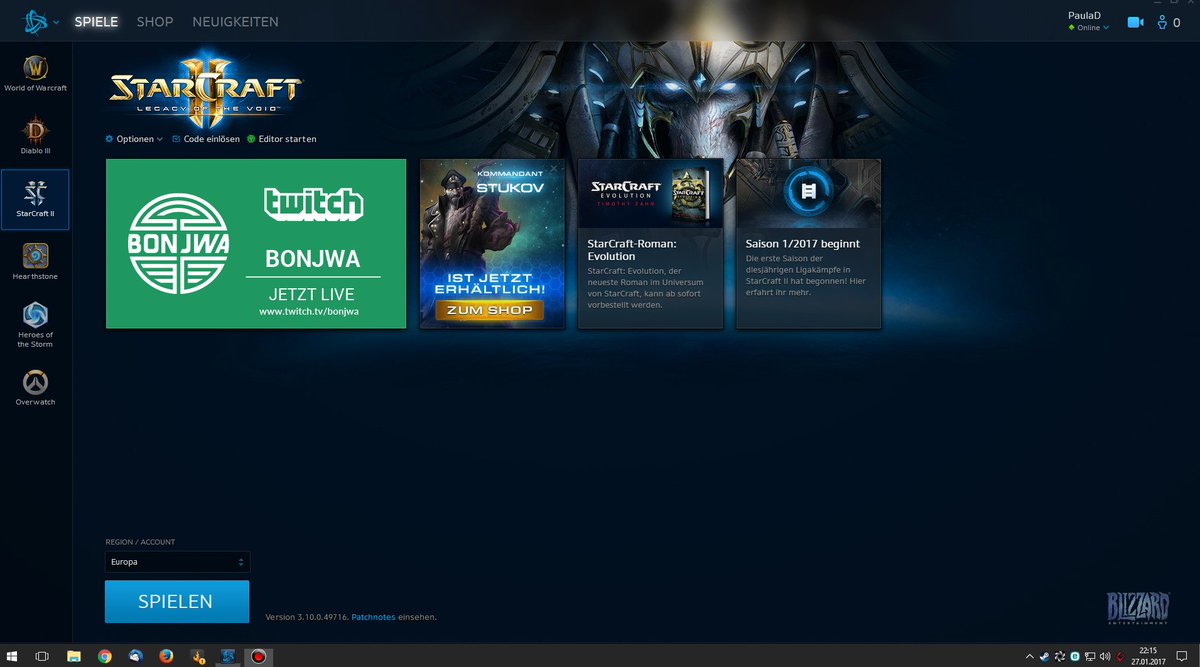Open StarCraft-Roman: Evolution news card
The height and width of the screenshot is (667, 1200).
(650, 243)
